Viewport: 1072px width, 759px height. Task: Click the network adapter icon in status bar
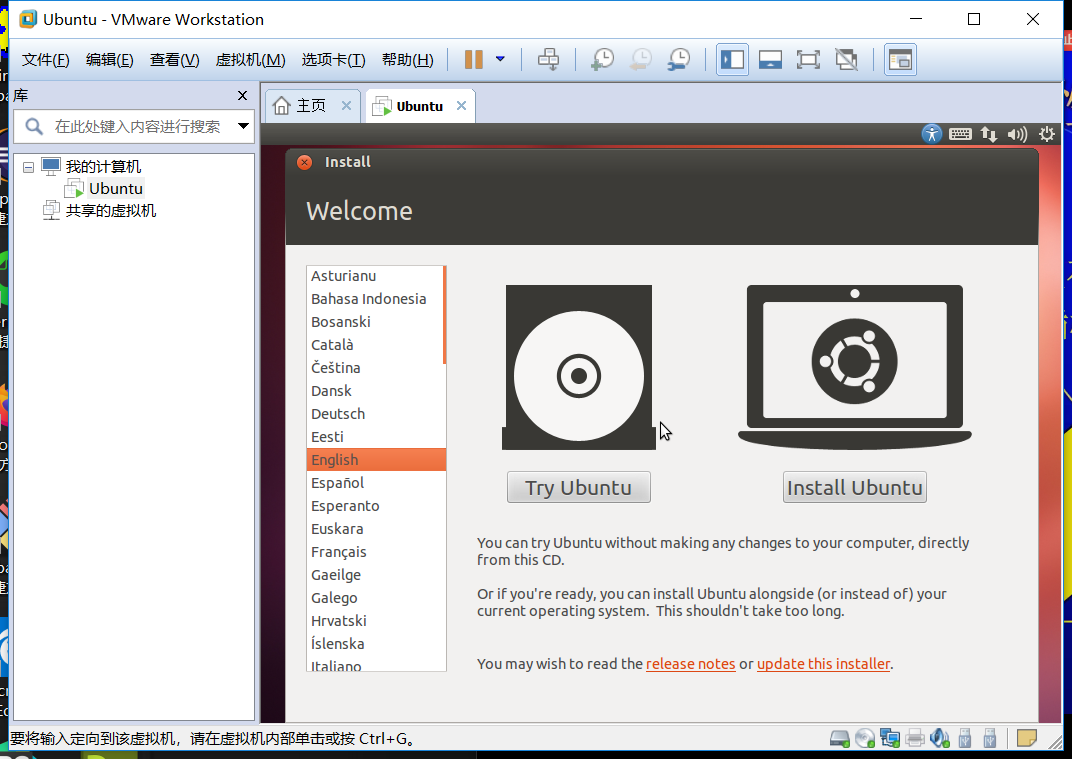click(x=889, y=738)
